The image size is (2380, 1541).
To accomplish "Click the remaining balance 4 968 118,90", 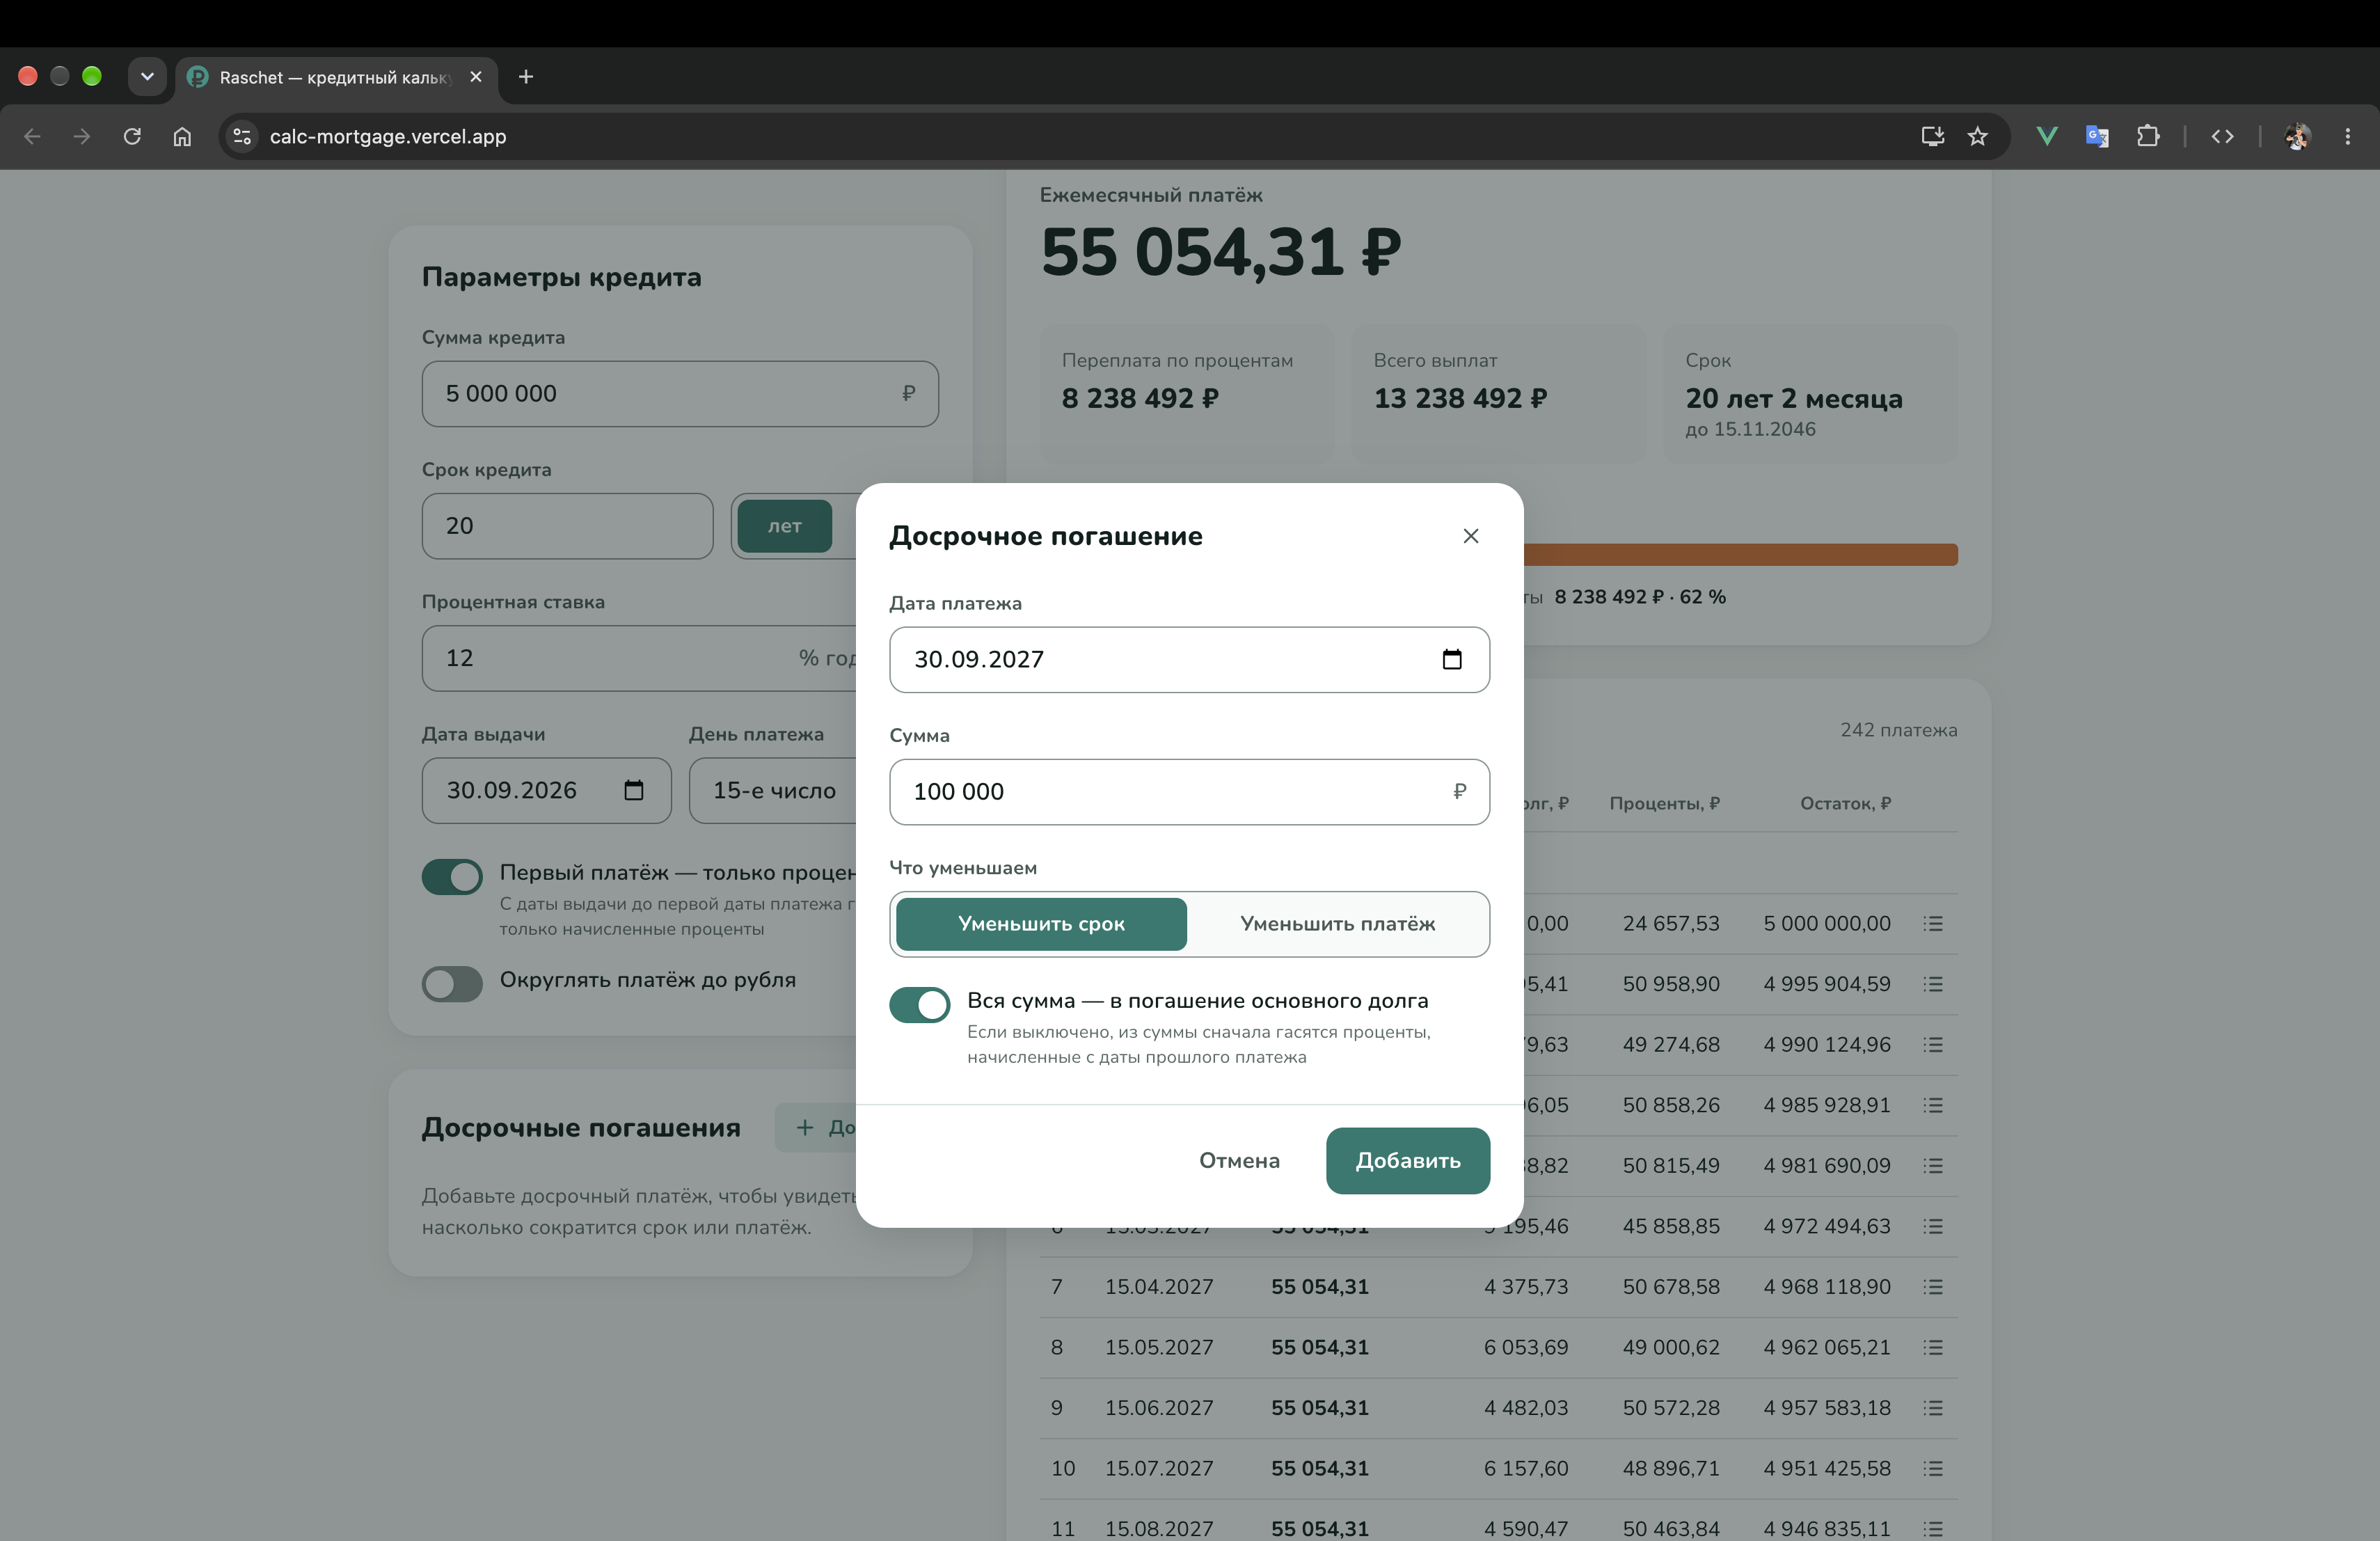I will point(1826,1287).
